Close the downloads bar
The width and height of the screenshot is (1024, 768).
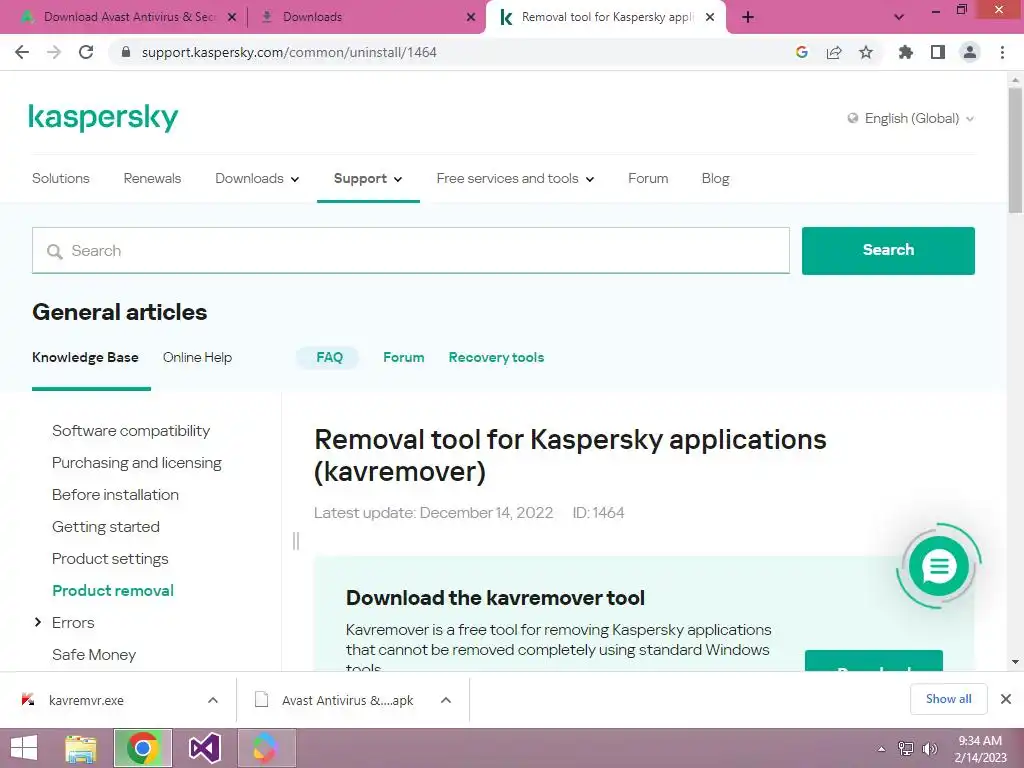(x=1006, y=699)
